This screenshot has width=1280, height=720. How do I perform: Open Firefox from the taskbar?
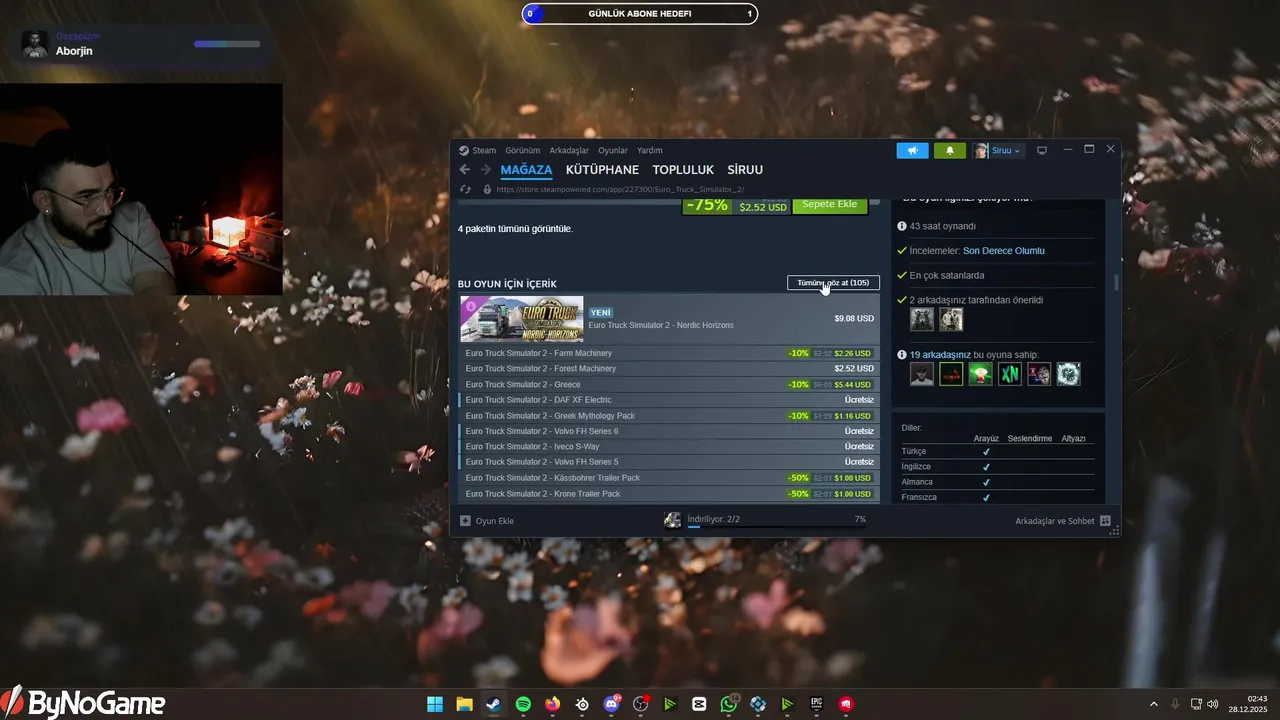[x=553, y=704]
